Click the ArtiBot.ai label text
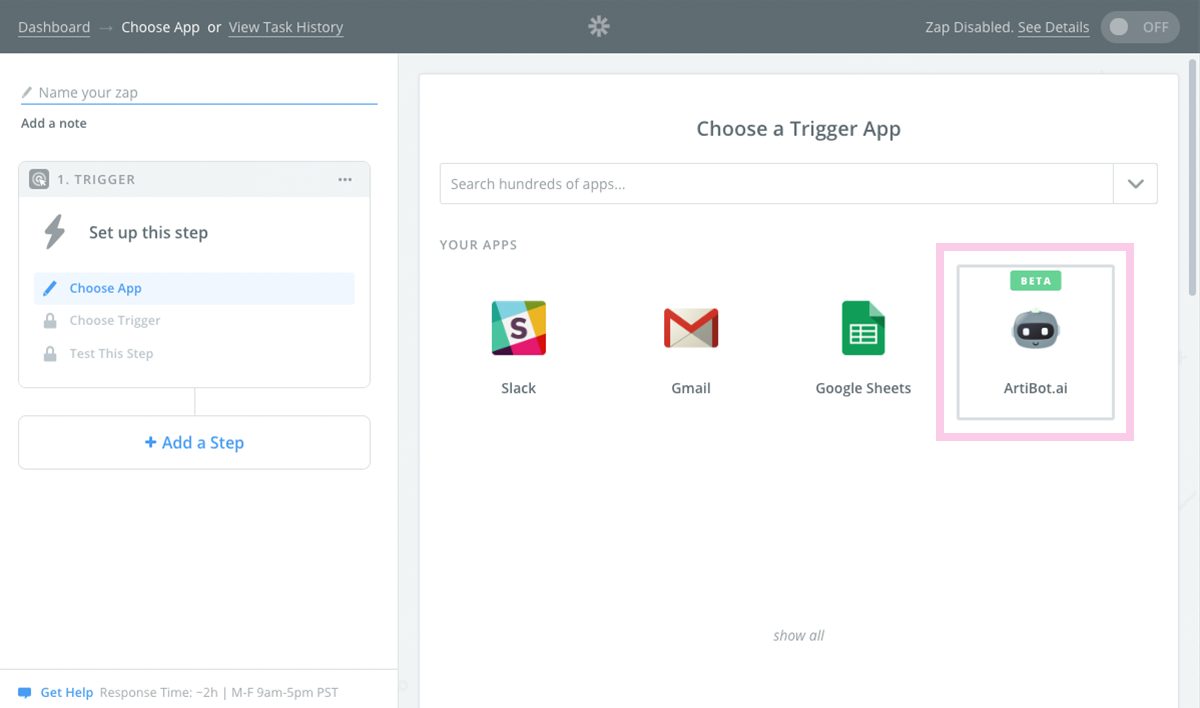This screenshot has height=708, width=1200. 1035,388
